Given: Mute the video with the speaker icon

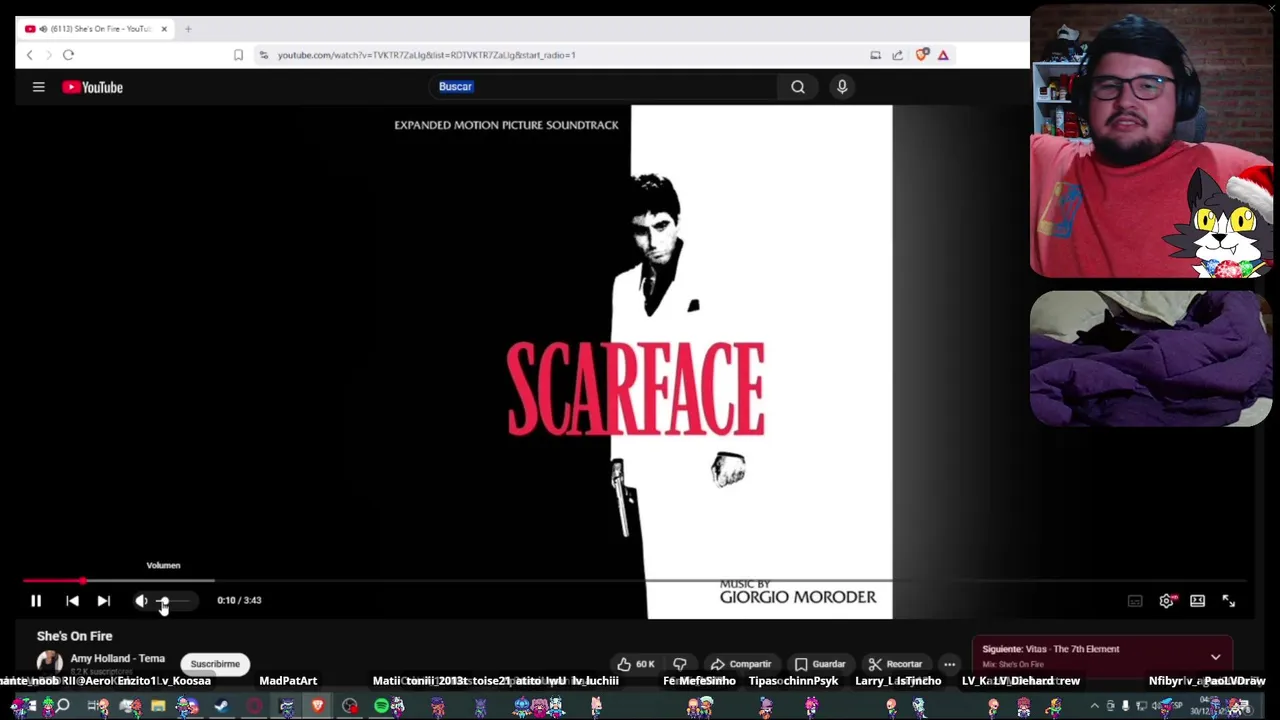Looking at the screenshot, I should click(x=142, y=601).
